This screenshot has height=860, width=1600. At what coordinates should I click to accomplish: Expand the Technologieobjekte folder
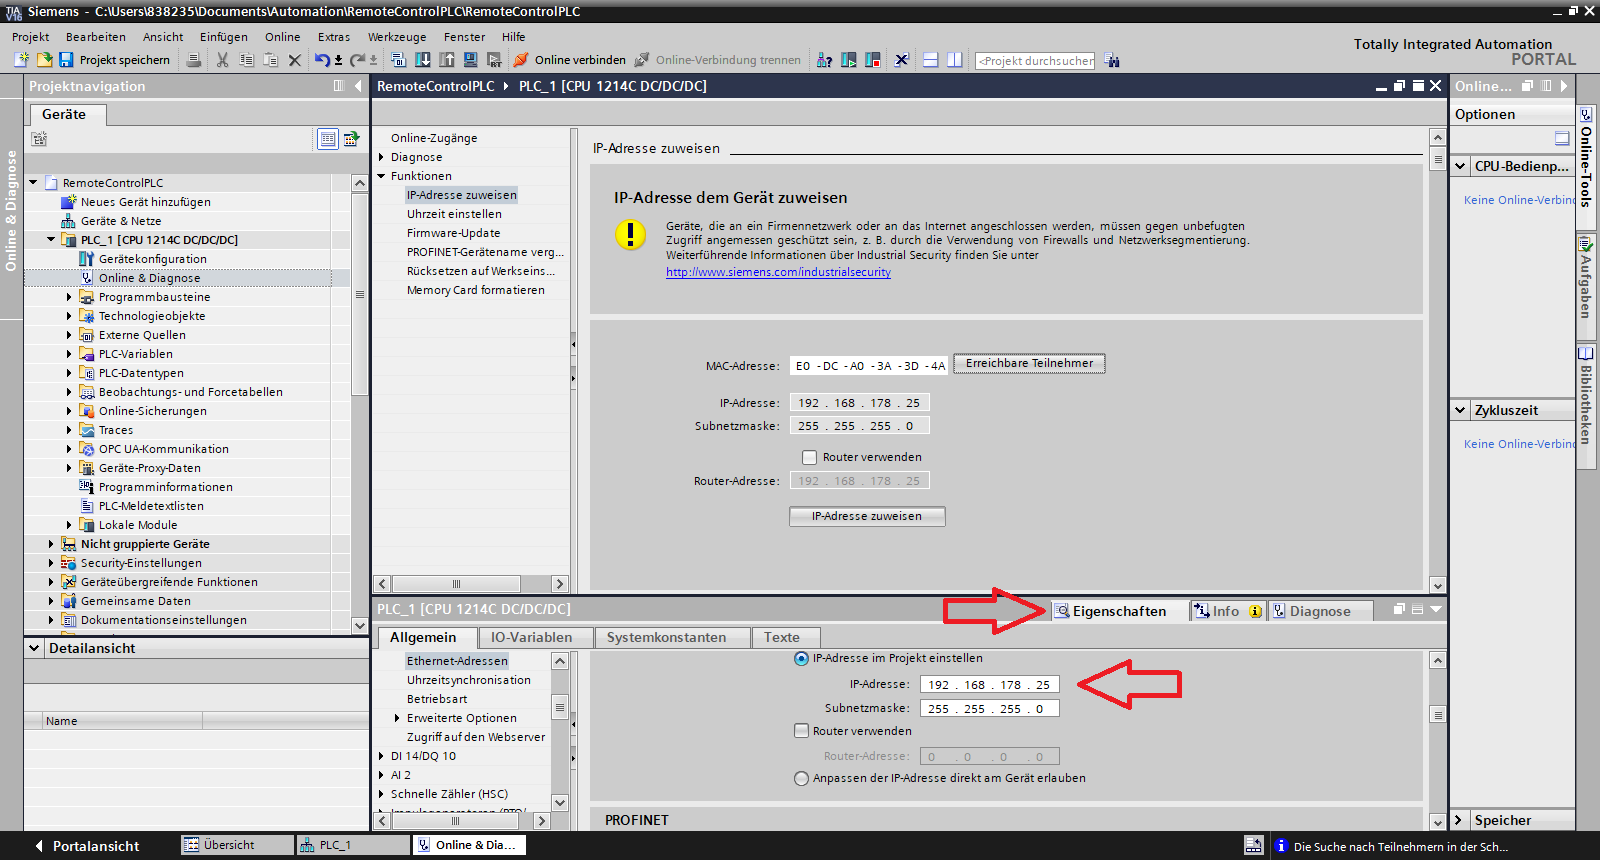[69, 316]
